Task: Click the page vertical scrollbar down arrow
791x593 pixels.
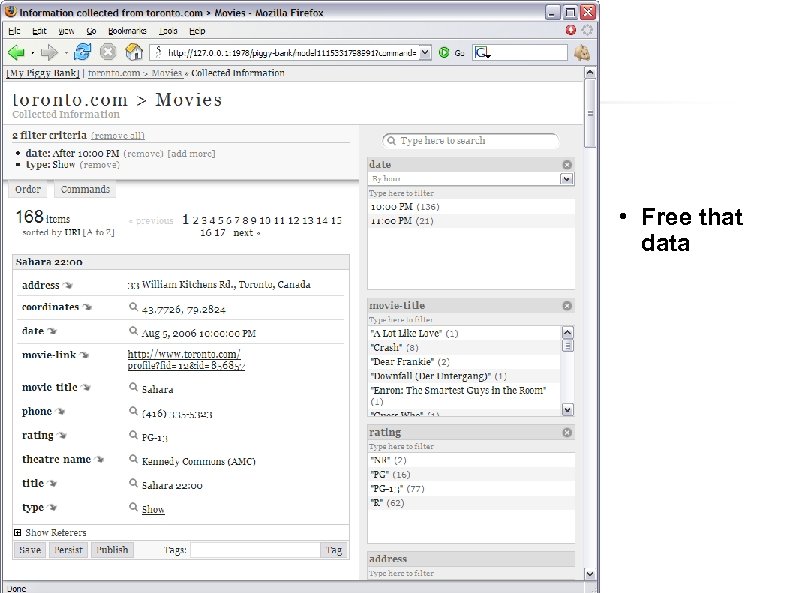Action: coord(589,574)
